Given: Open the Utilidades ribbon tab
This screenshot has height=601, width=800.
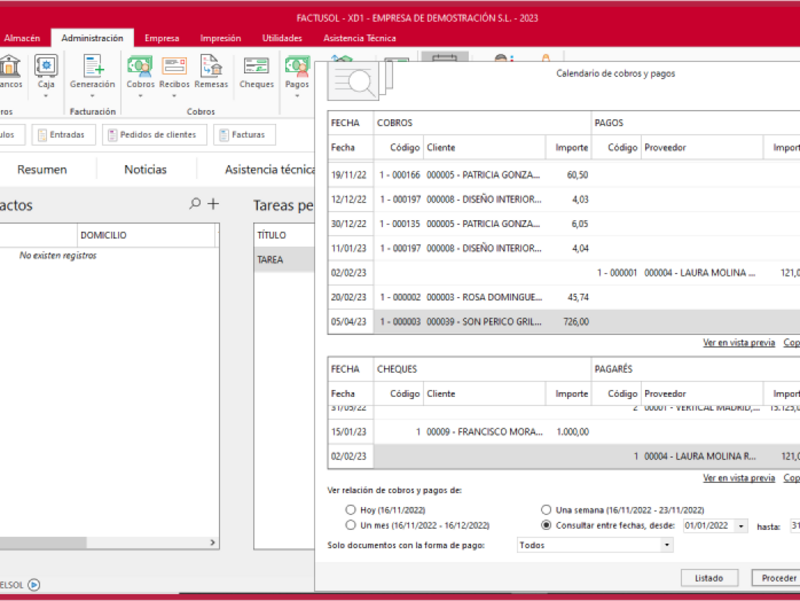Looking at the screenshot, I should [282, 38].
